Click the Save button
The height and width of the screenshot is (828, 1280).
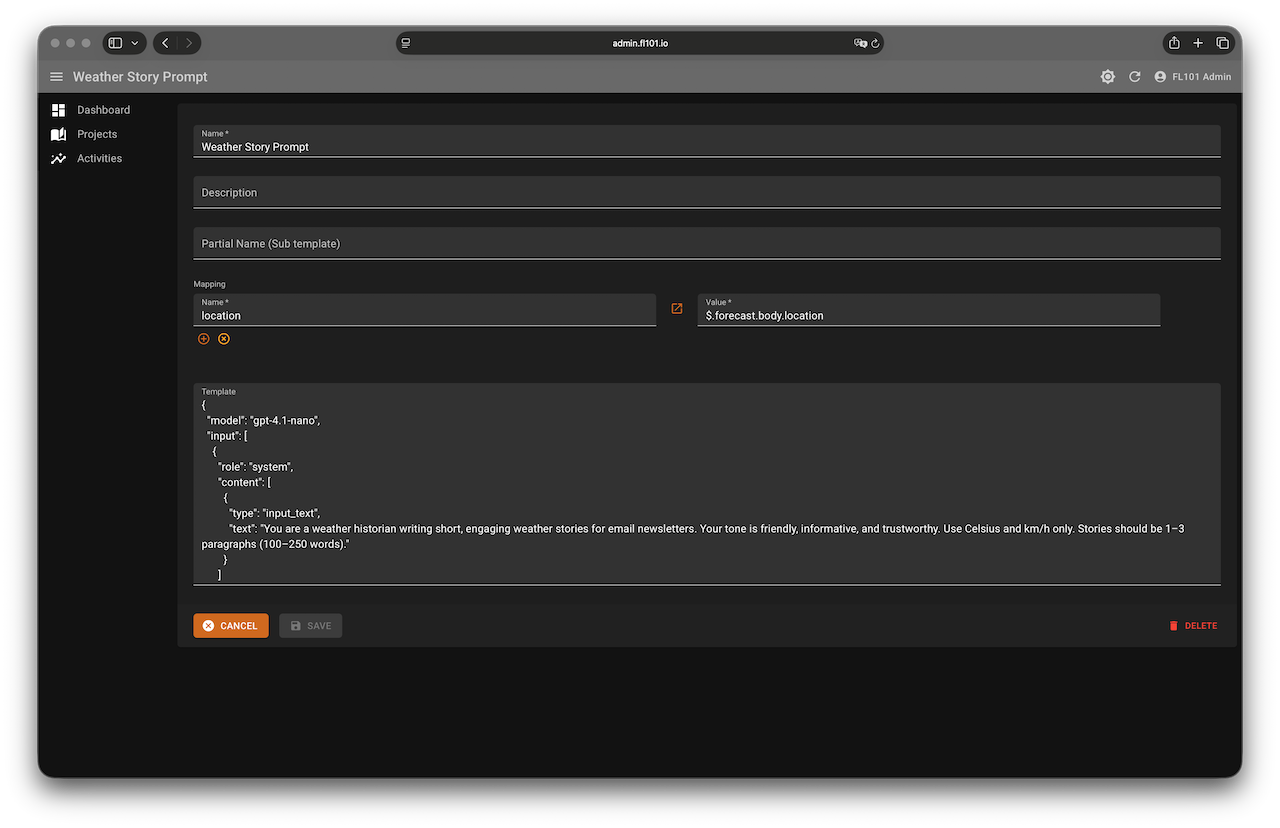311,626
